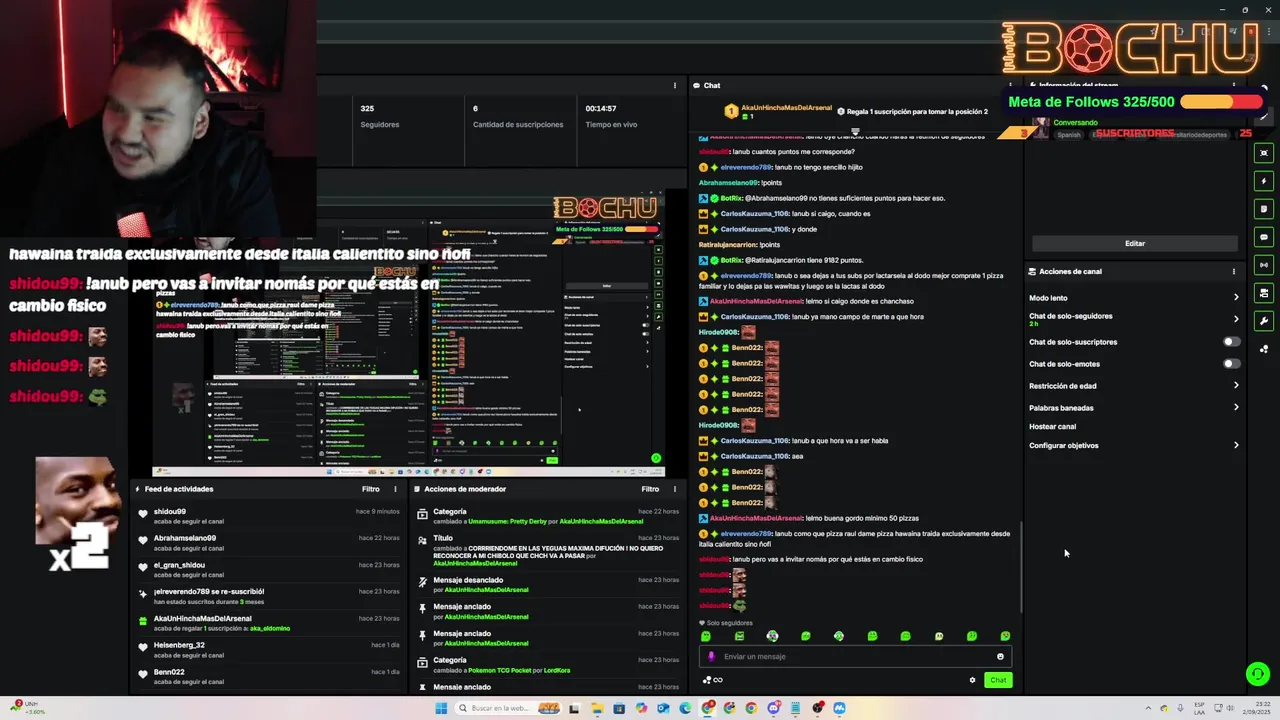This screenshot has width=1280, height=720.
Task: Toggle the lightning activity feed sidebar icon
Action: (1264, 181)
